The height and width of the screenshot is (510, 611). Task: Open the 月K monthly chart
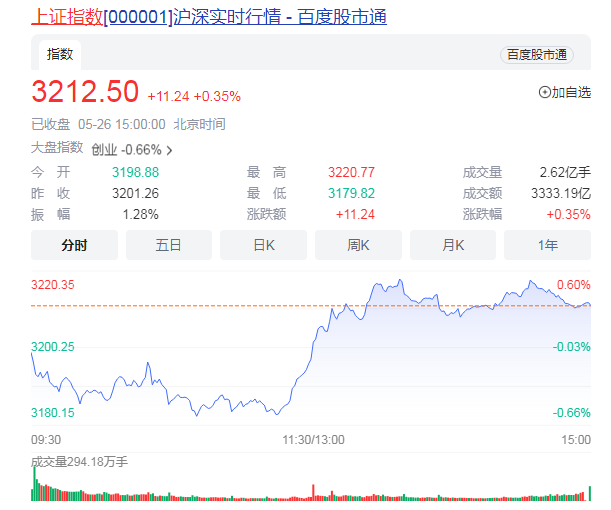tap(452, 245)
